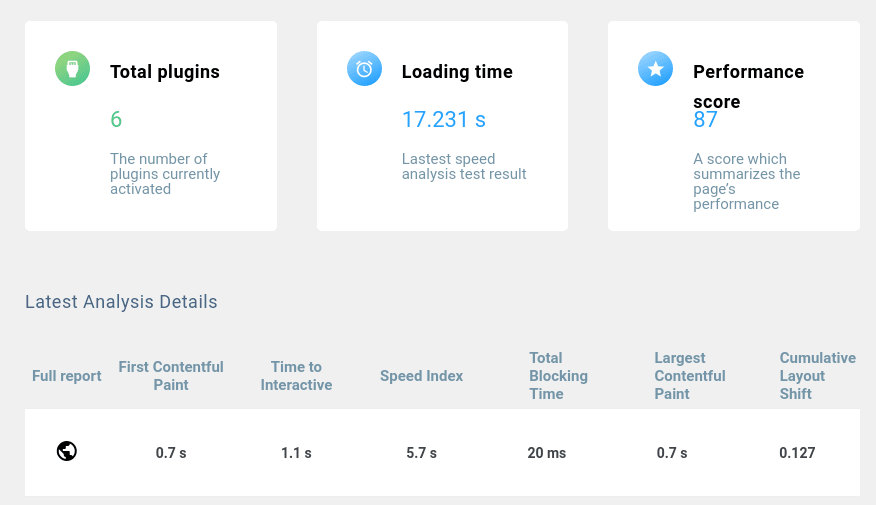
Task: Click the performance score value 87
Action: (705, 120)
